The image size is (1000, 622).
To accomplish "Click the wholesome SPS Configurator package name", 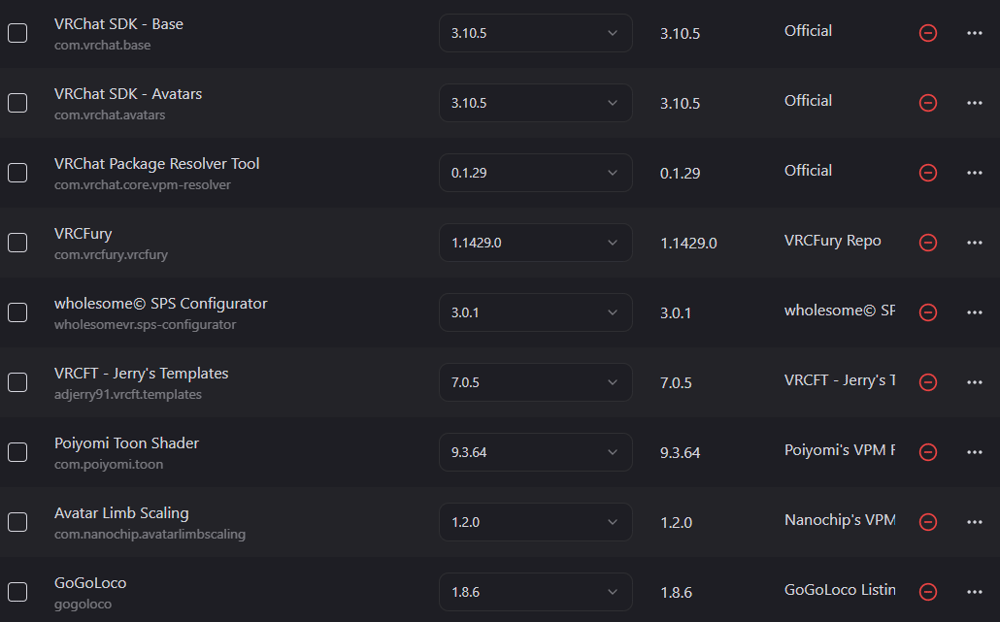I will tap(161, 304).
